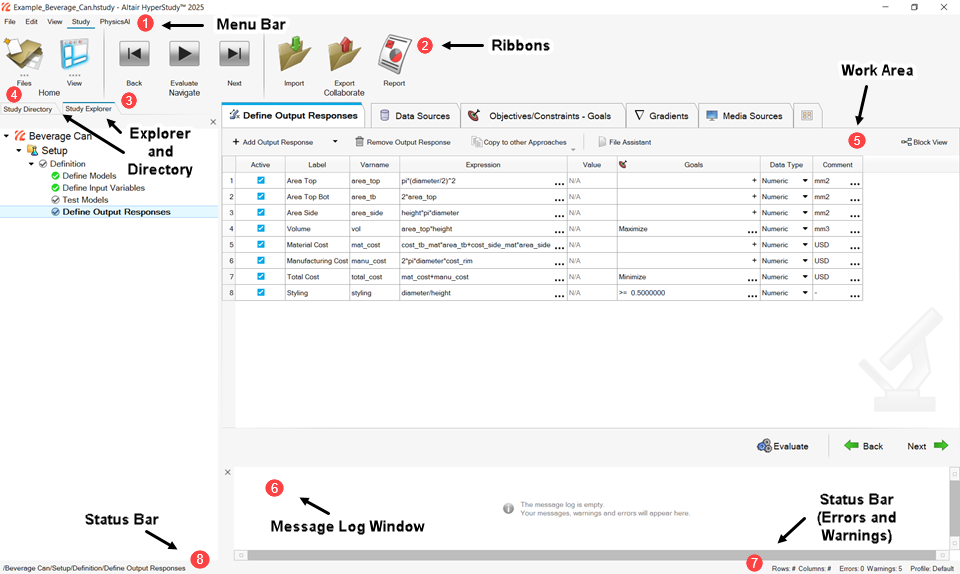Open the Files ribbon icon
The width and height of the screenshot is (960, 574).
click(x=23, y=55)
